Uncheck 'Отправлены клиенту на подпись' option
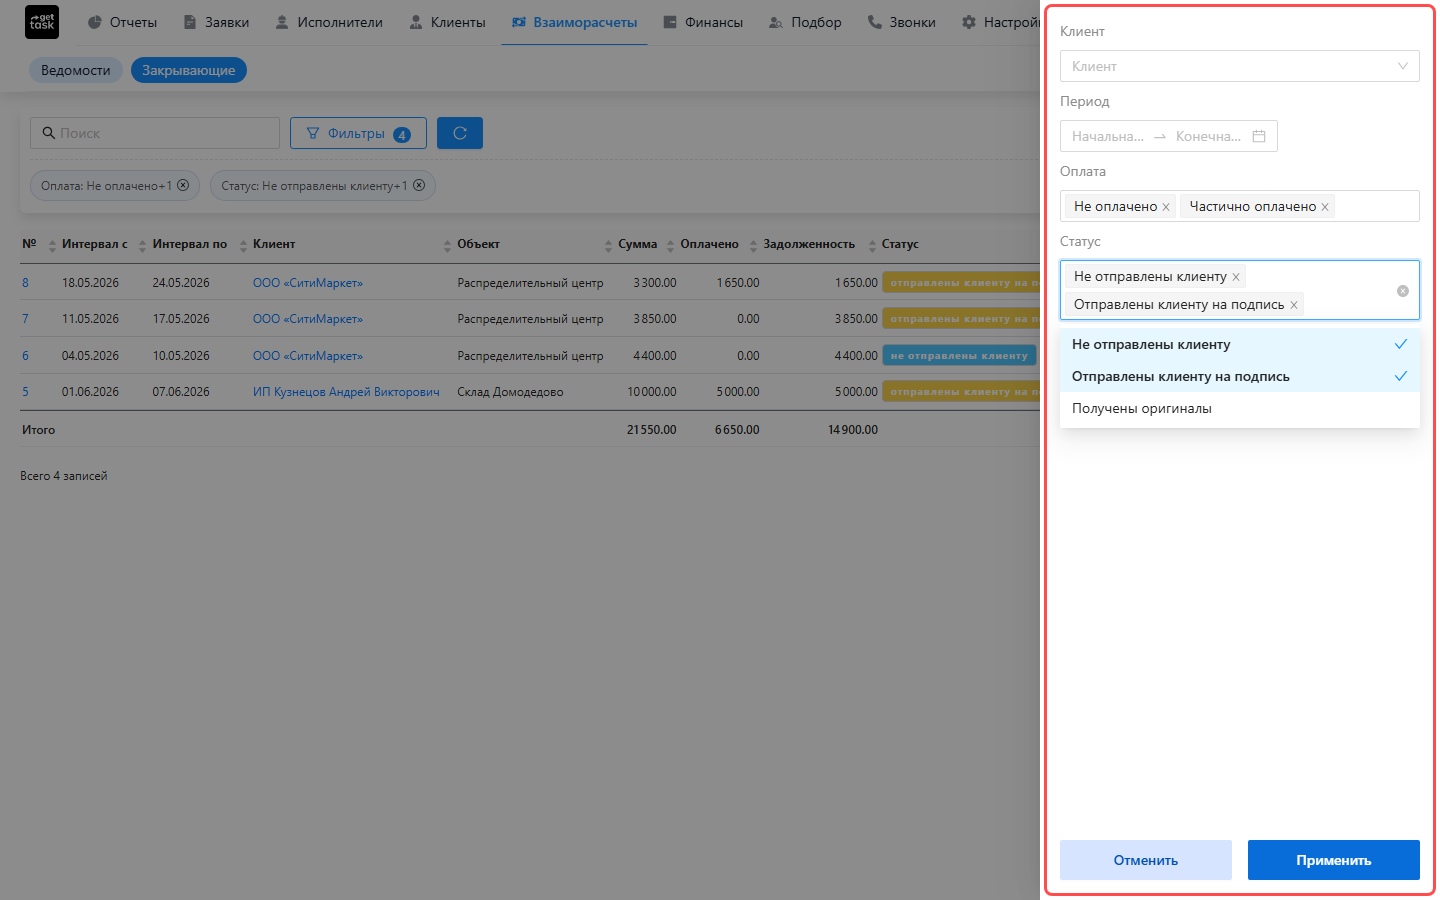Image resolution: width=1440 pixels, height=900 pixels. pos(1240,376)
